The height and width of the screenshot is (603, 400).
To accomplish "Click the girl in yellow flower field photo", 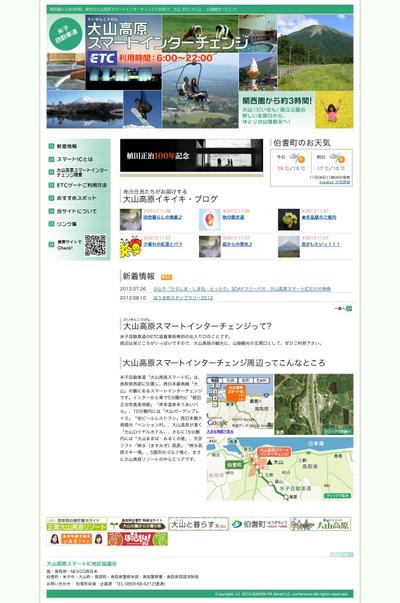I will (334, 110).
